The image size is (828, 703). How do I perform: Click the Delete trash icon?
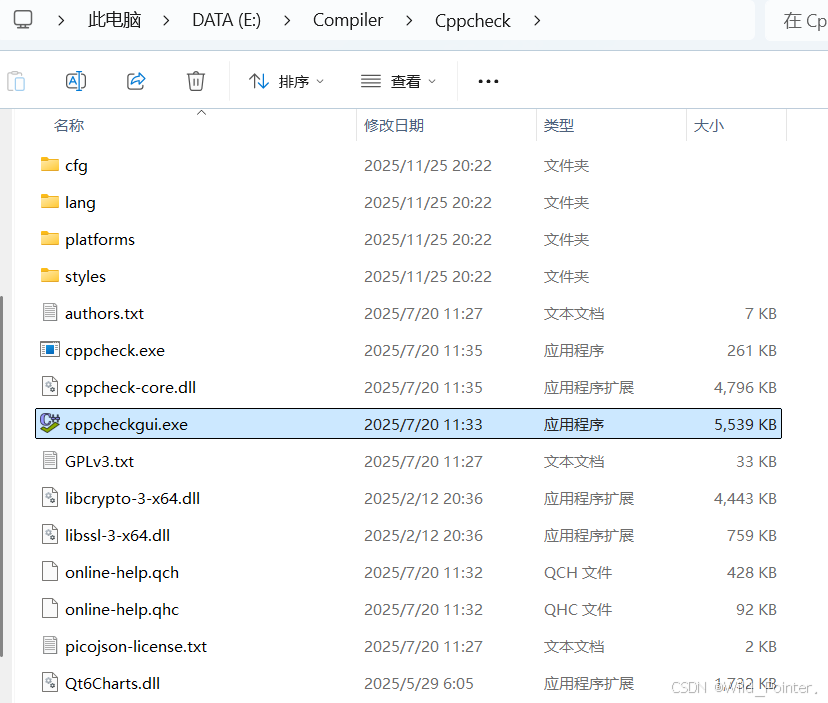pyautogui.click(x=196, y=81)
